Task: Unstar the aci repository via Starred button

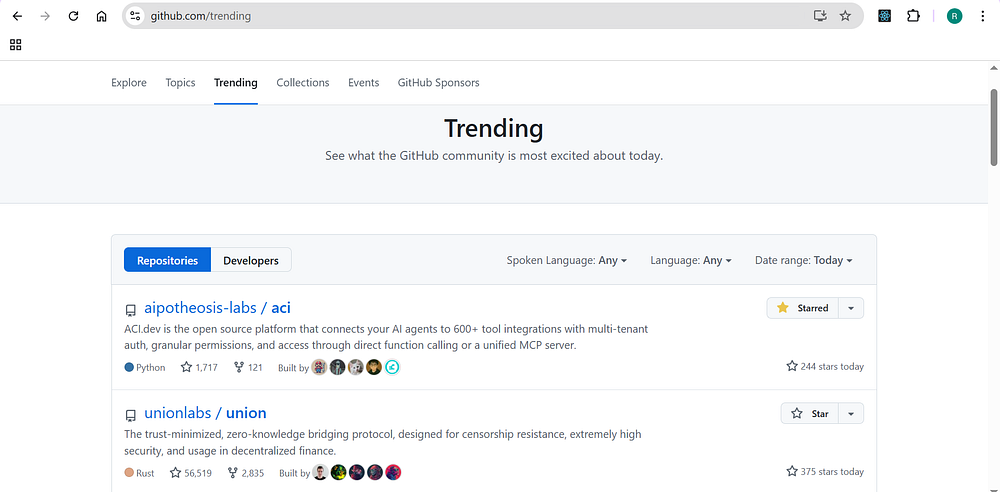Action: [x=802, y=308]
